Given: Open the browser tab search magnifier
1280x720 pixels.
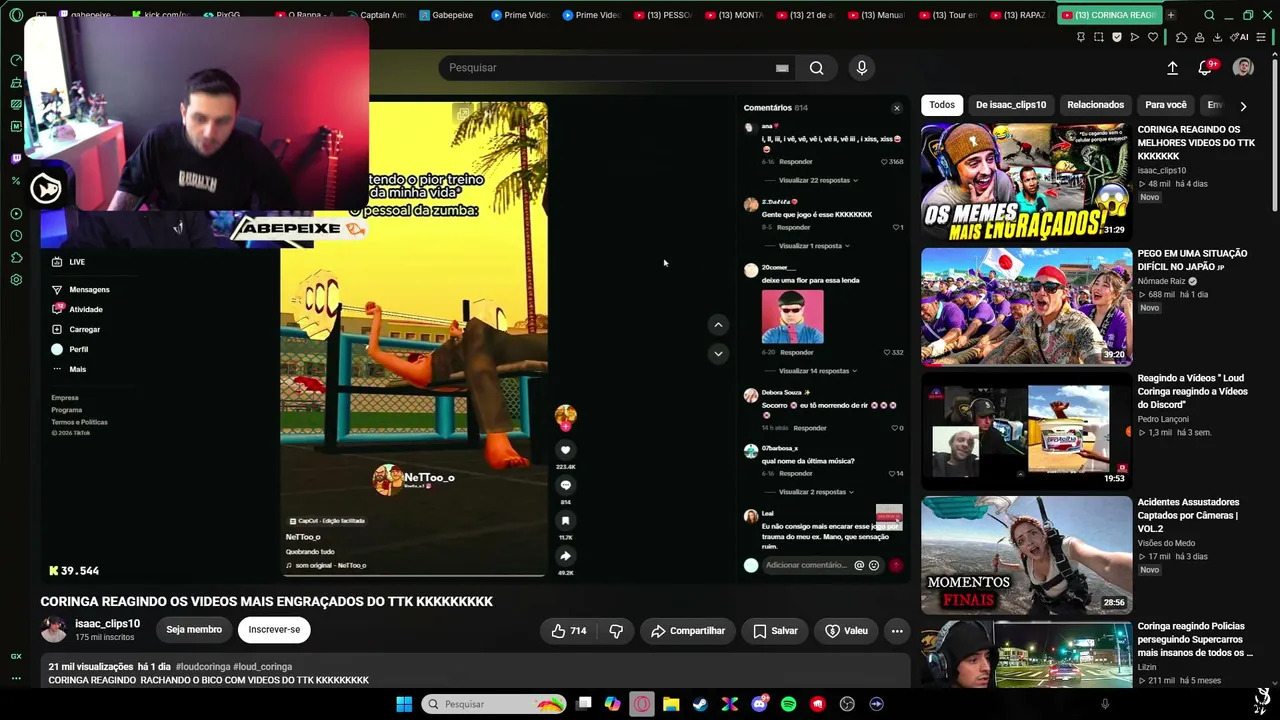Looking at the screenshot, I should (1209, 15).
